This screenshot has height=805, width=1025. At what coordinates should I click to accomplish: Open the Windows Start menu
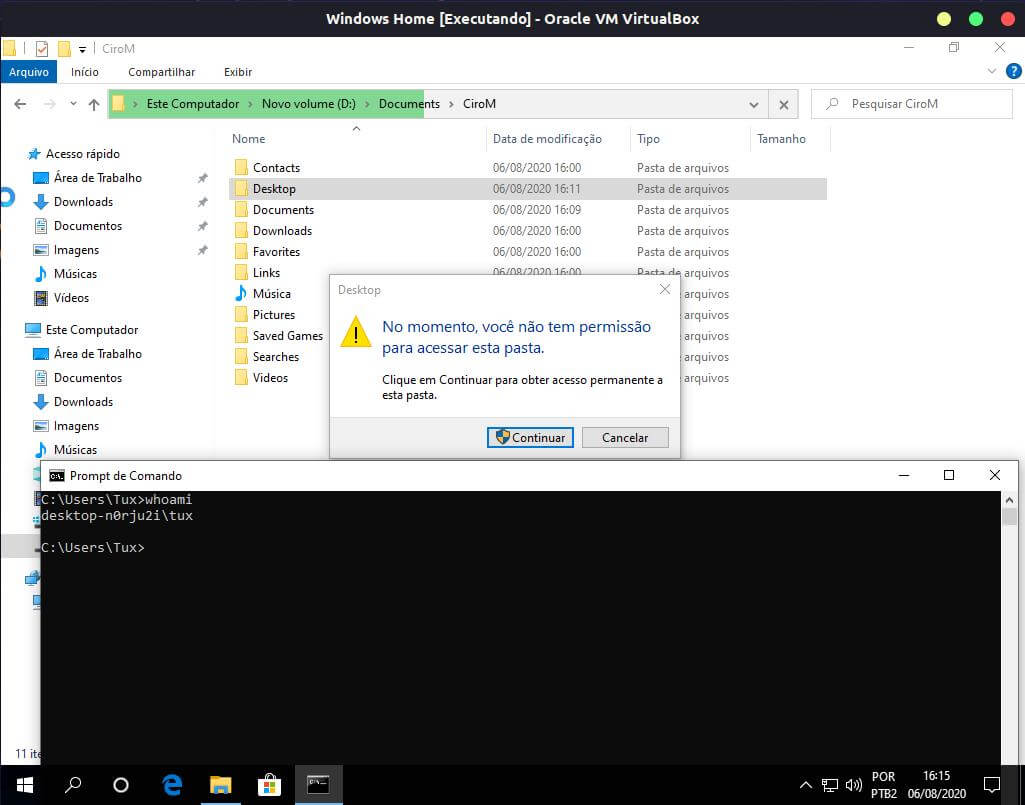click(x=24, y=785)
